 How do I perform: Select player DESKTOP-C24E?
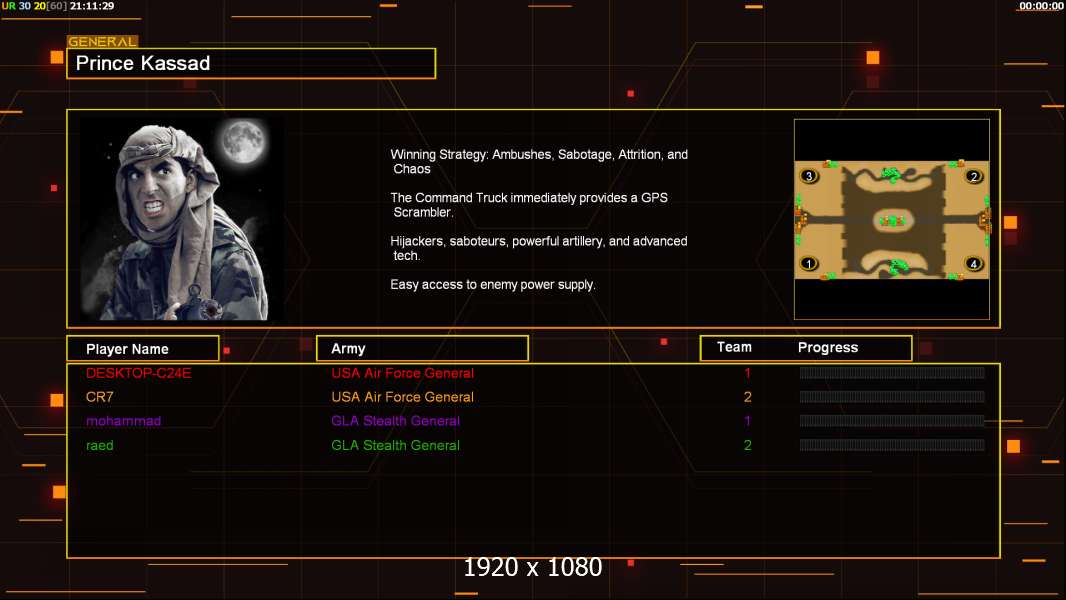pos(139,373)
